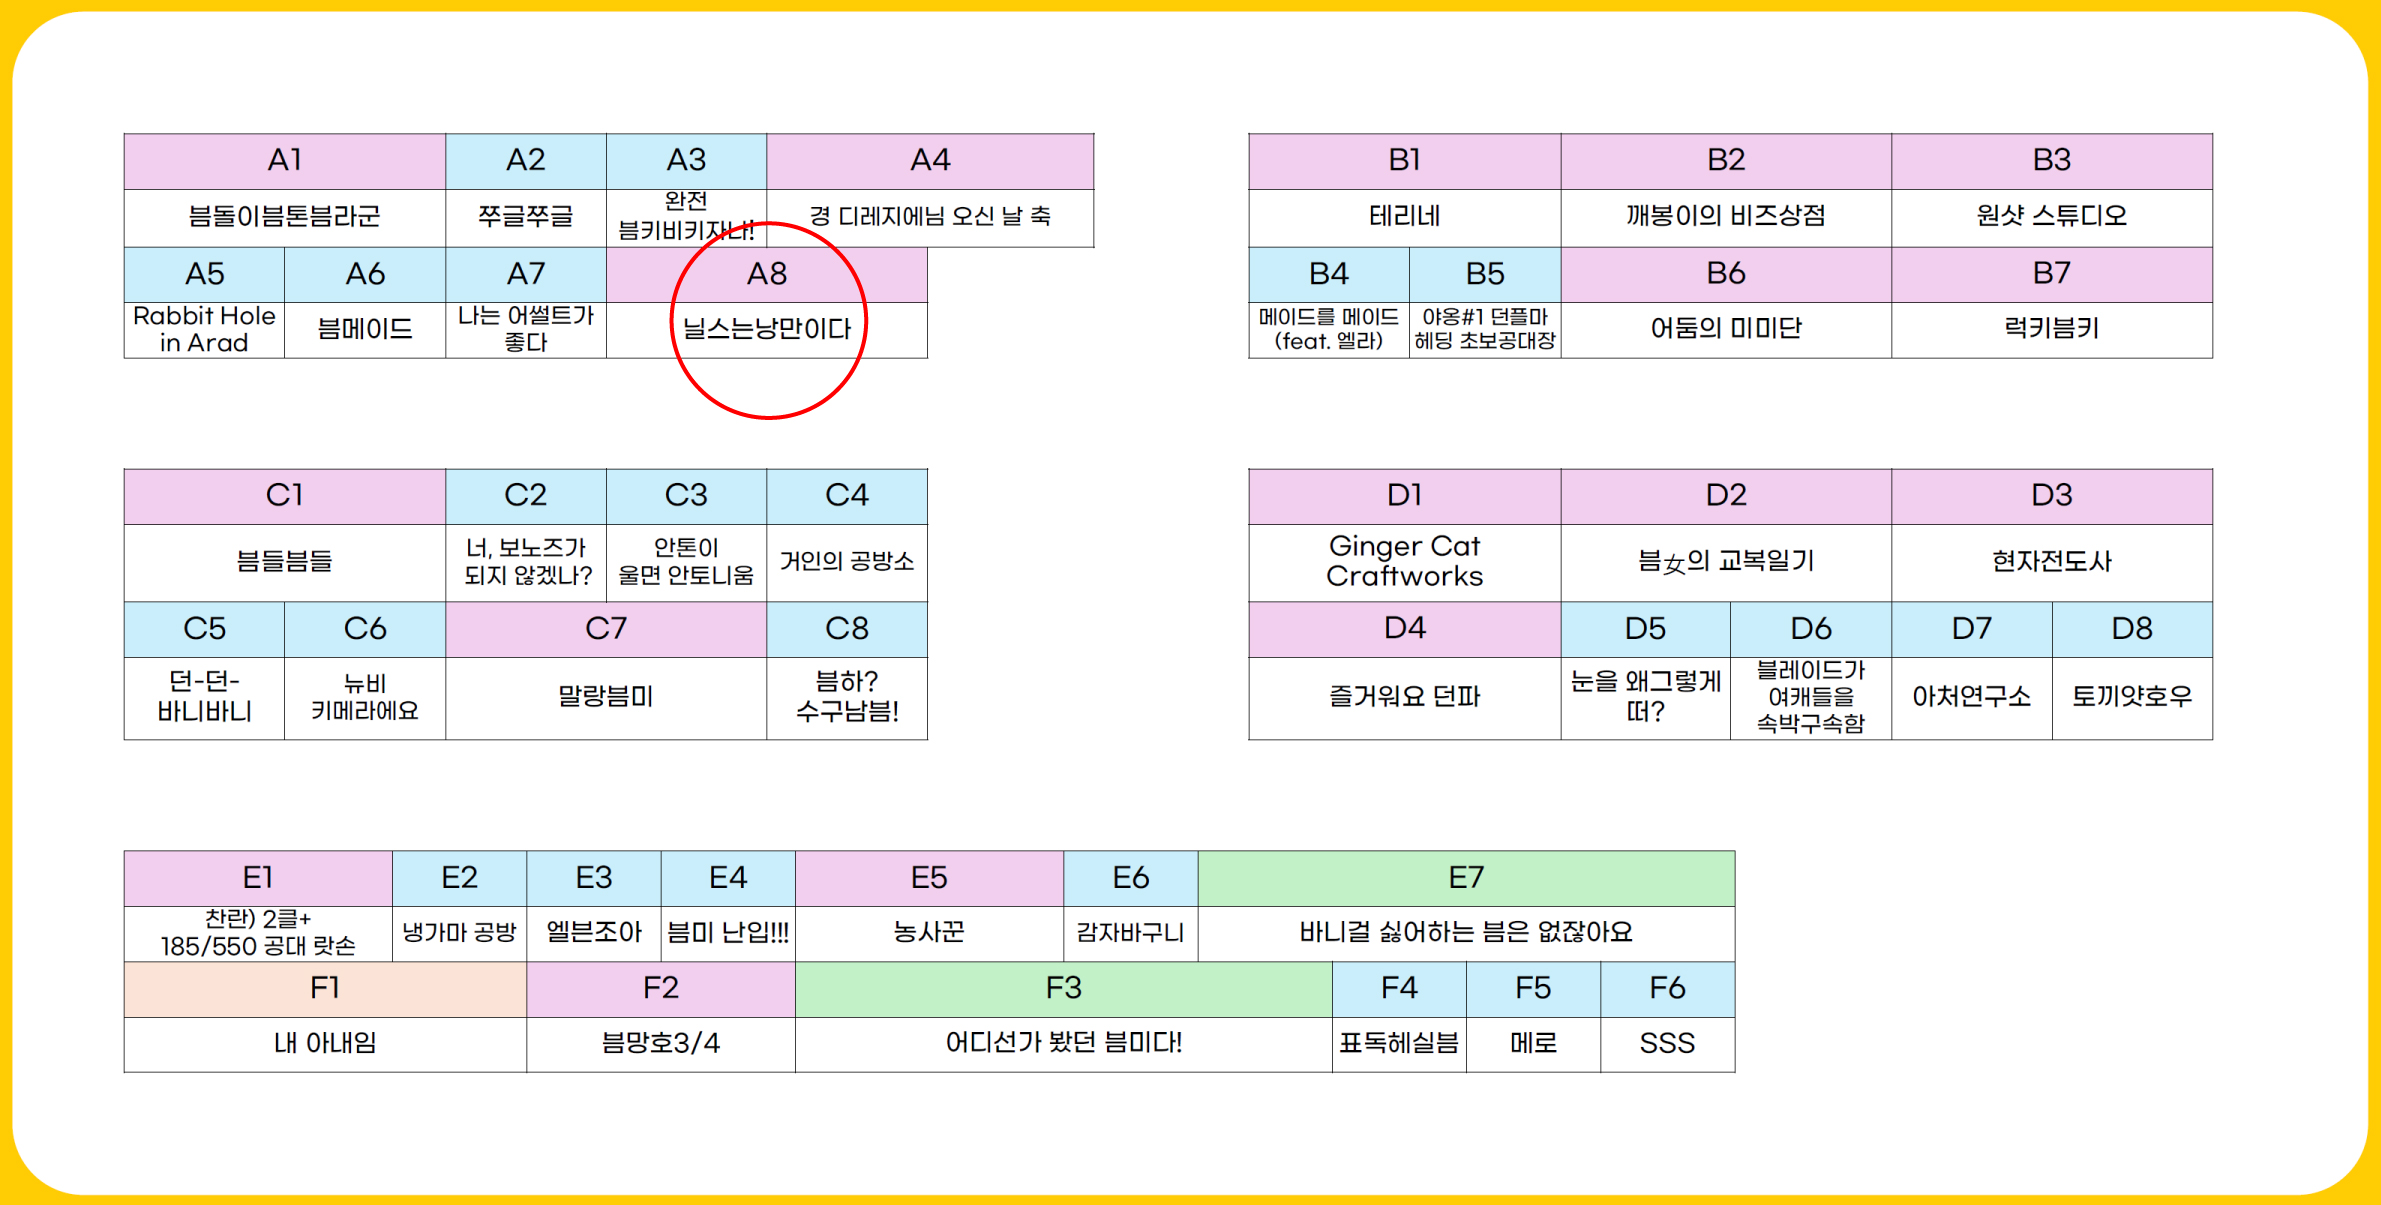
Task: Select the green F3 header cell
Action: 1063,988
